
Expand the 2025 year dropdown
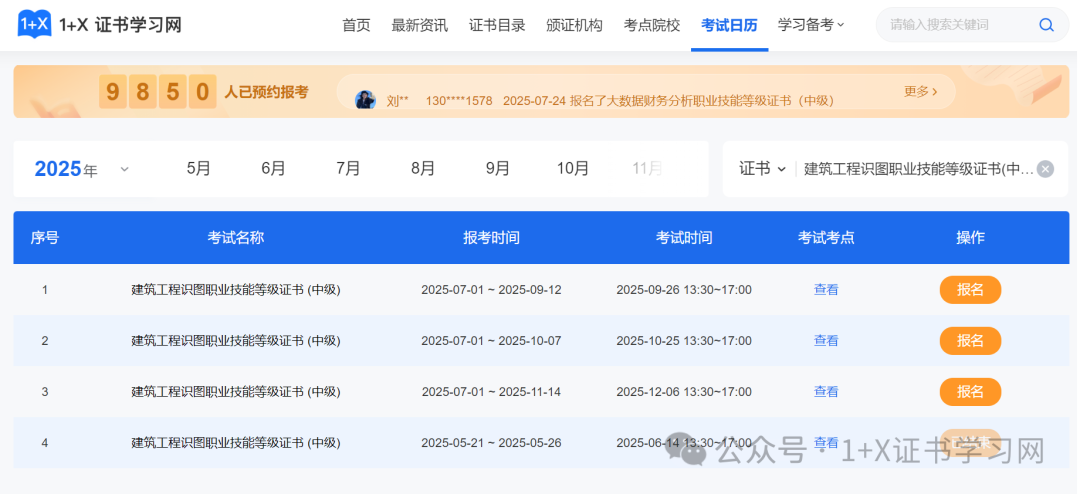click(124, 169)
